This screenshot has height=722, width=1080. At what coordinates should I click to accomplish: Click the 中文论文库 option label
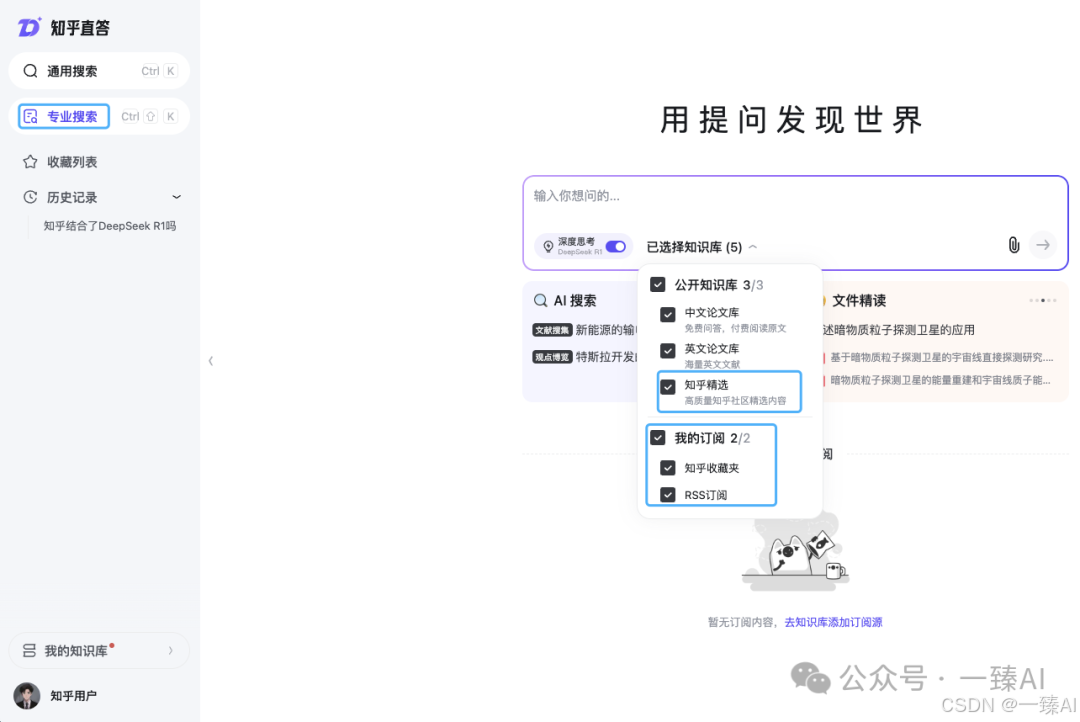coord(712,312)
